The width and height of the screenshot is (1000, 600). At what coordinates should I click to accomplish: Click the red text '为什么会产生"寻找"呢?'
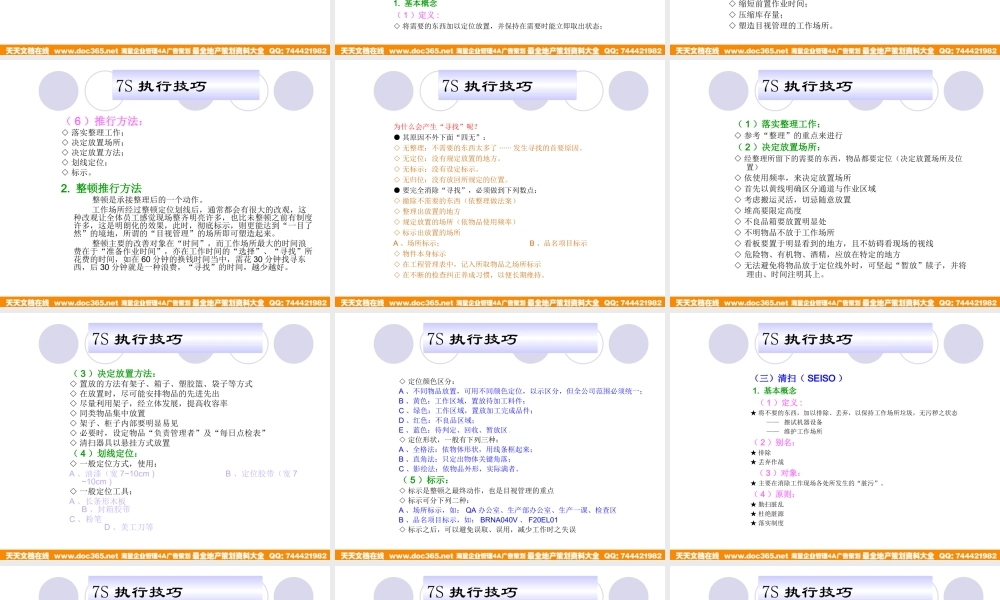coord(436,127)
